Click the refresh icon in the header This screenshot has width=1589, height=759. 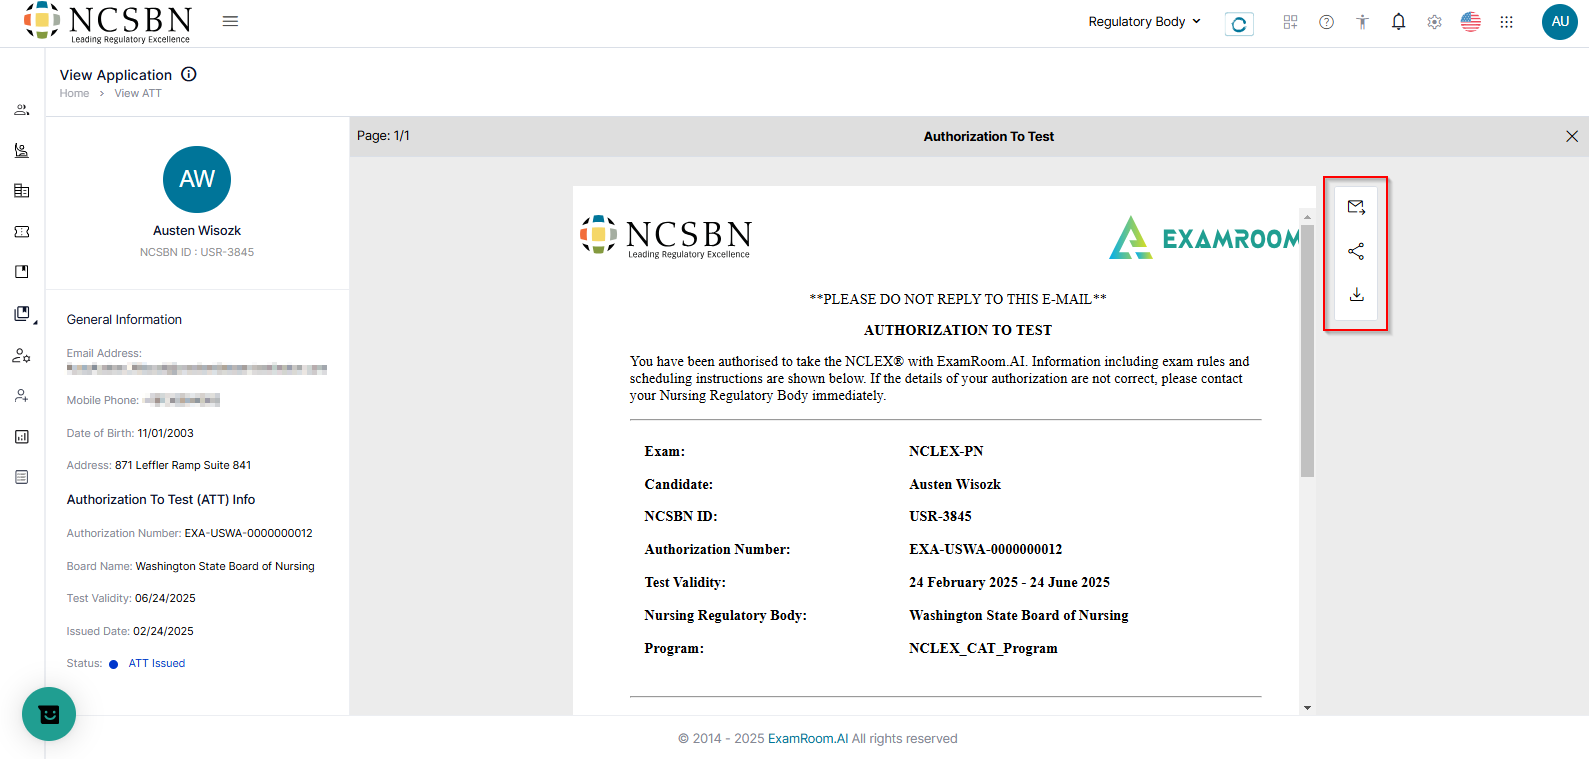[1239, 24]
